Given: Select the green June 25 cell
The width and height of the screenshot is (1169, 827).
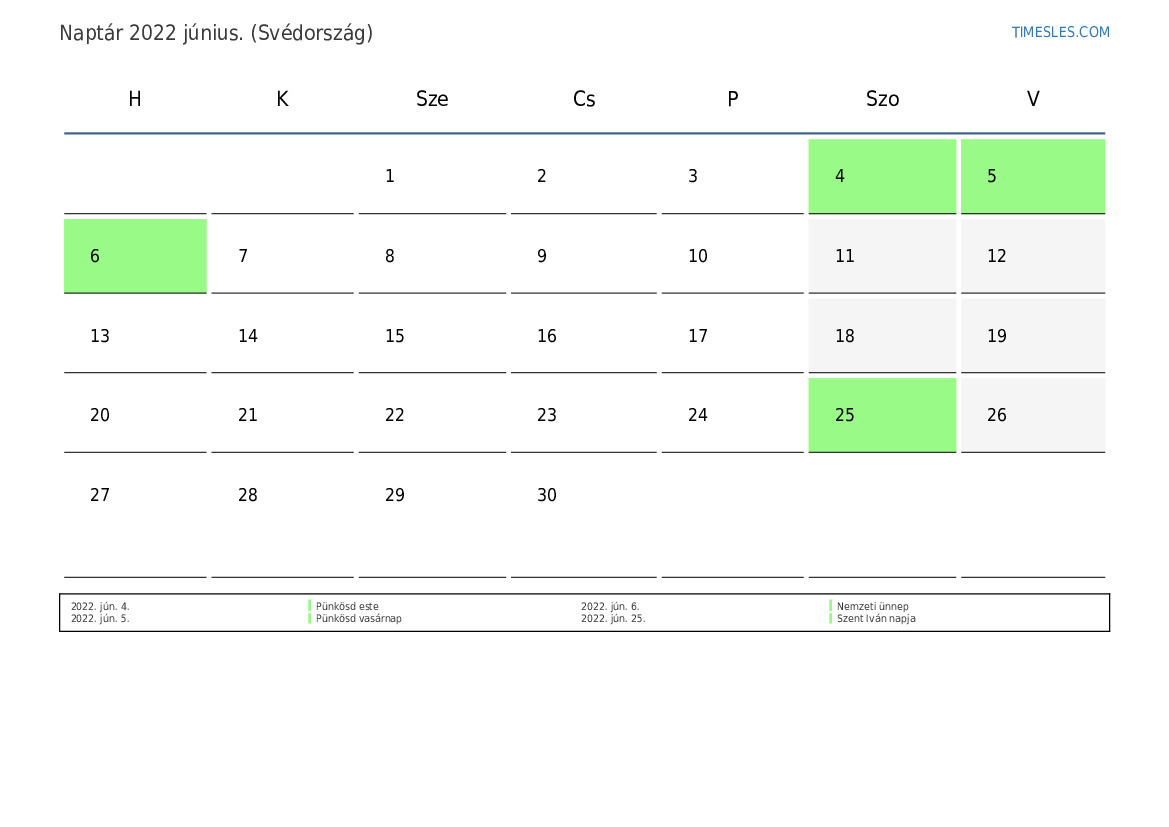Looking at the screenshot, I should pyautogui.click(x=881, y=415).
